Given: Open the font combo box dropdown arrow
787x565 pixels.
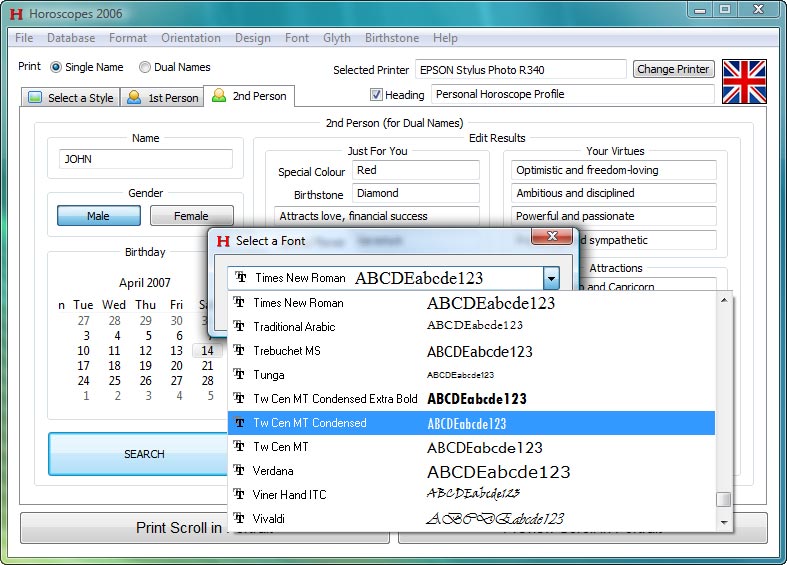Looking at the screenshot, I should coord(551,278).
